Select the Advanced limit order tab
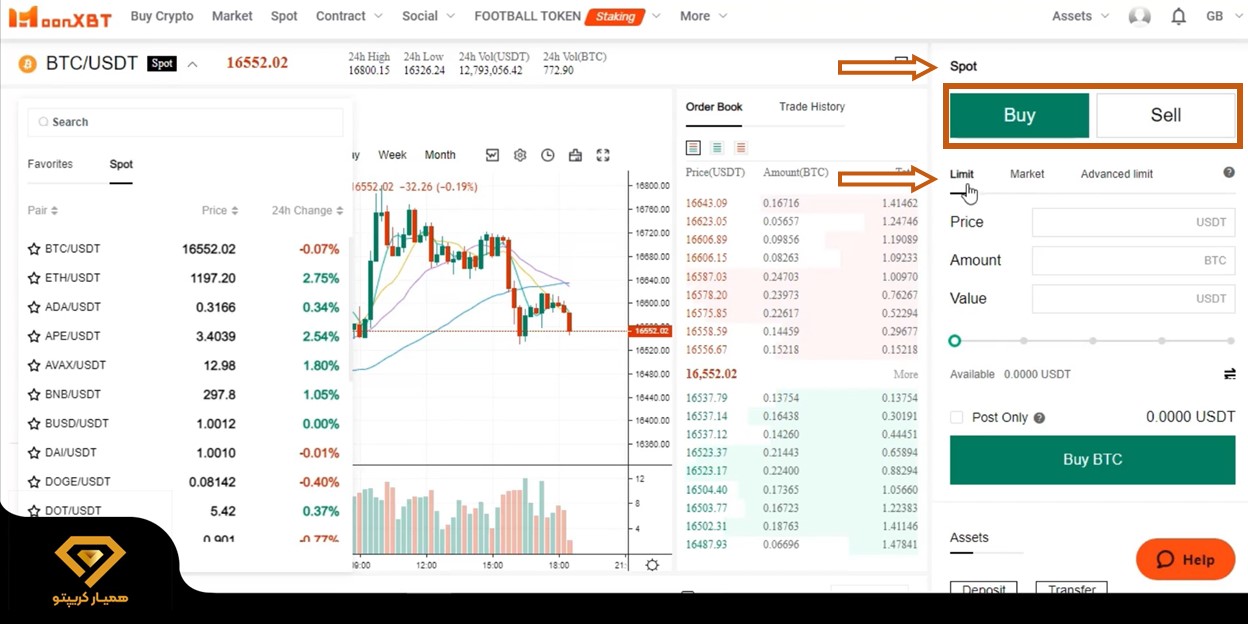Screen dimensions: 1248x624 (1116, 173)
